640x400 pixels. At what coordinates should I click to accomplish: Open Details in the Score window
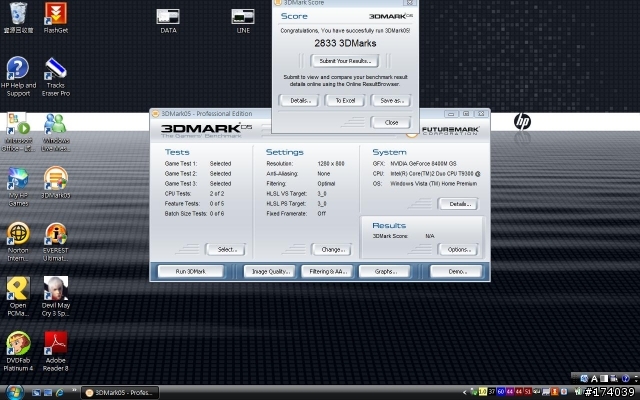pyautogui.click(x=300, y=100)
